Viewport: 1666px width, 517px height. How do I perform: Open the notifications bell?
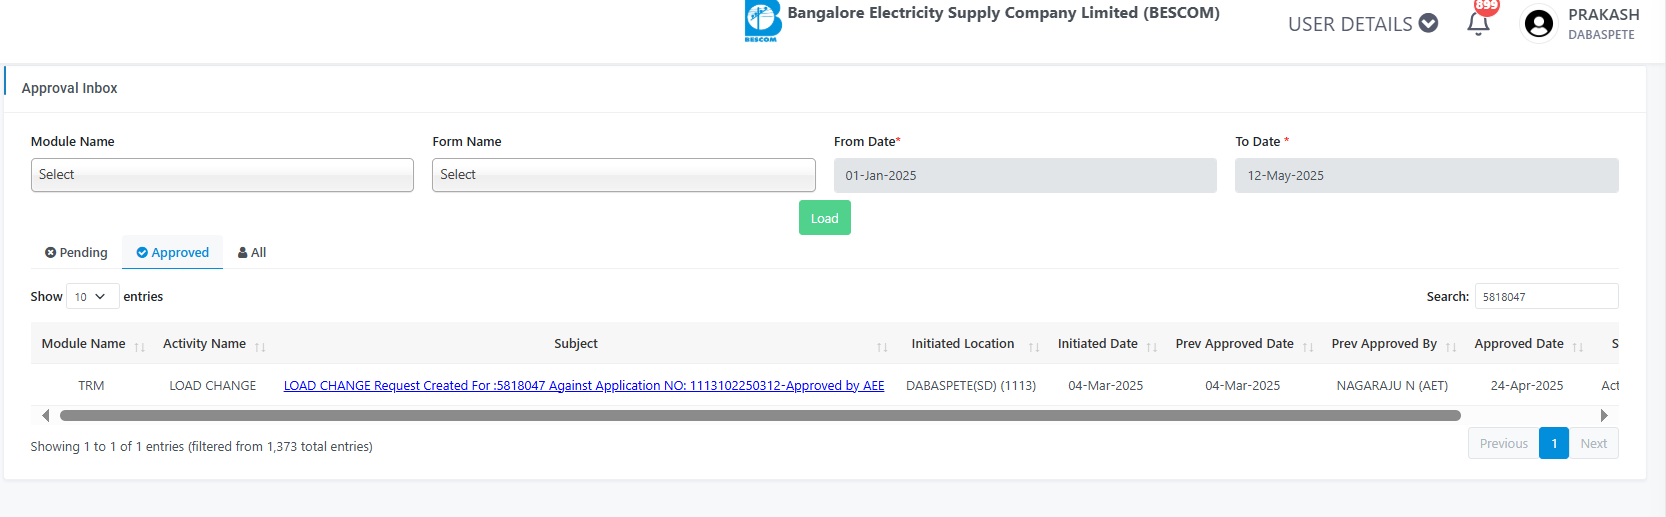pyautogui.click(x=1478, y=24)
